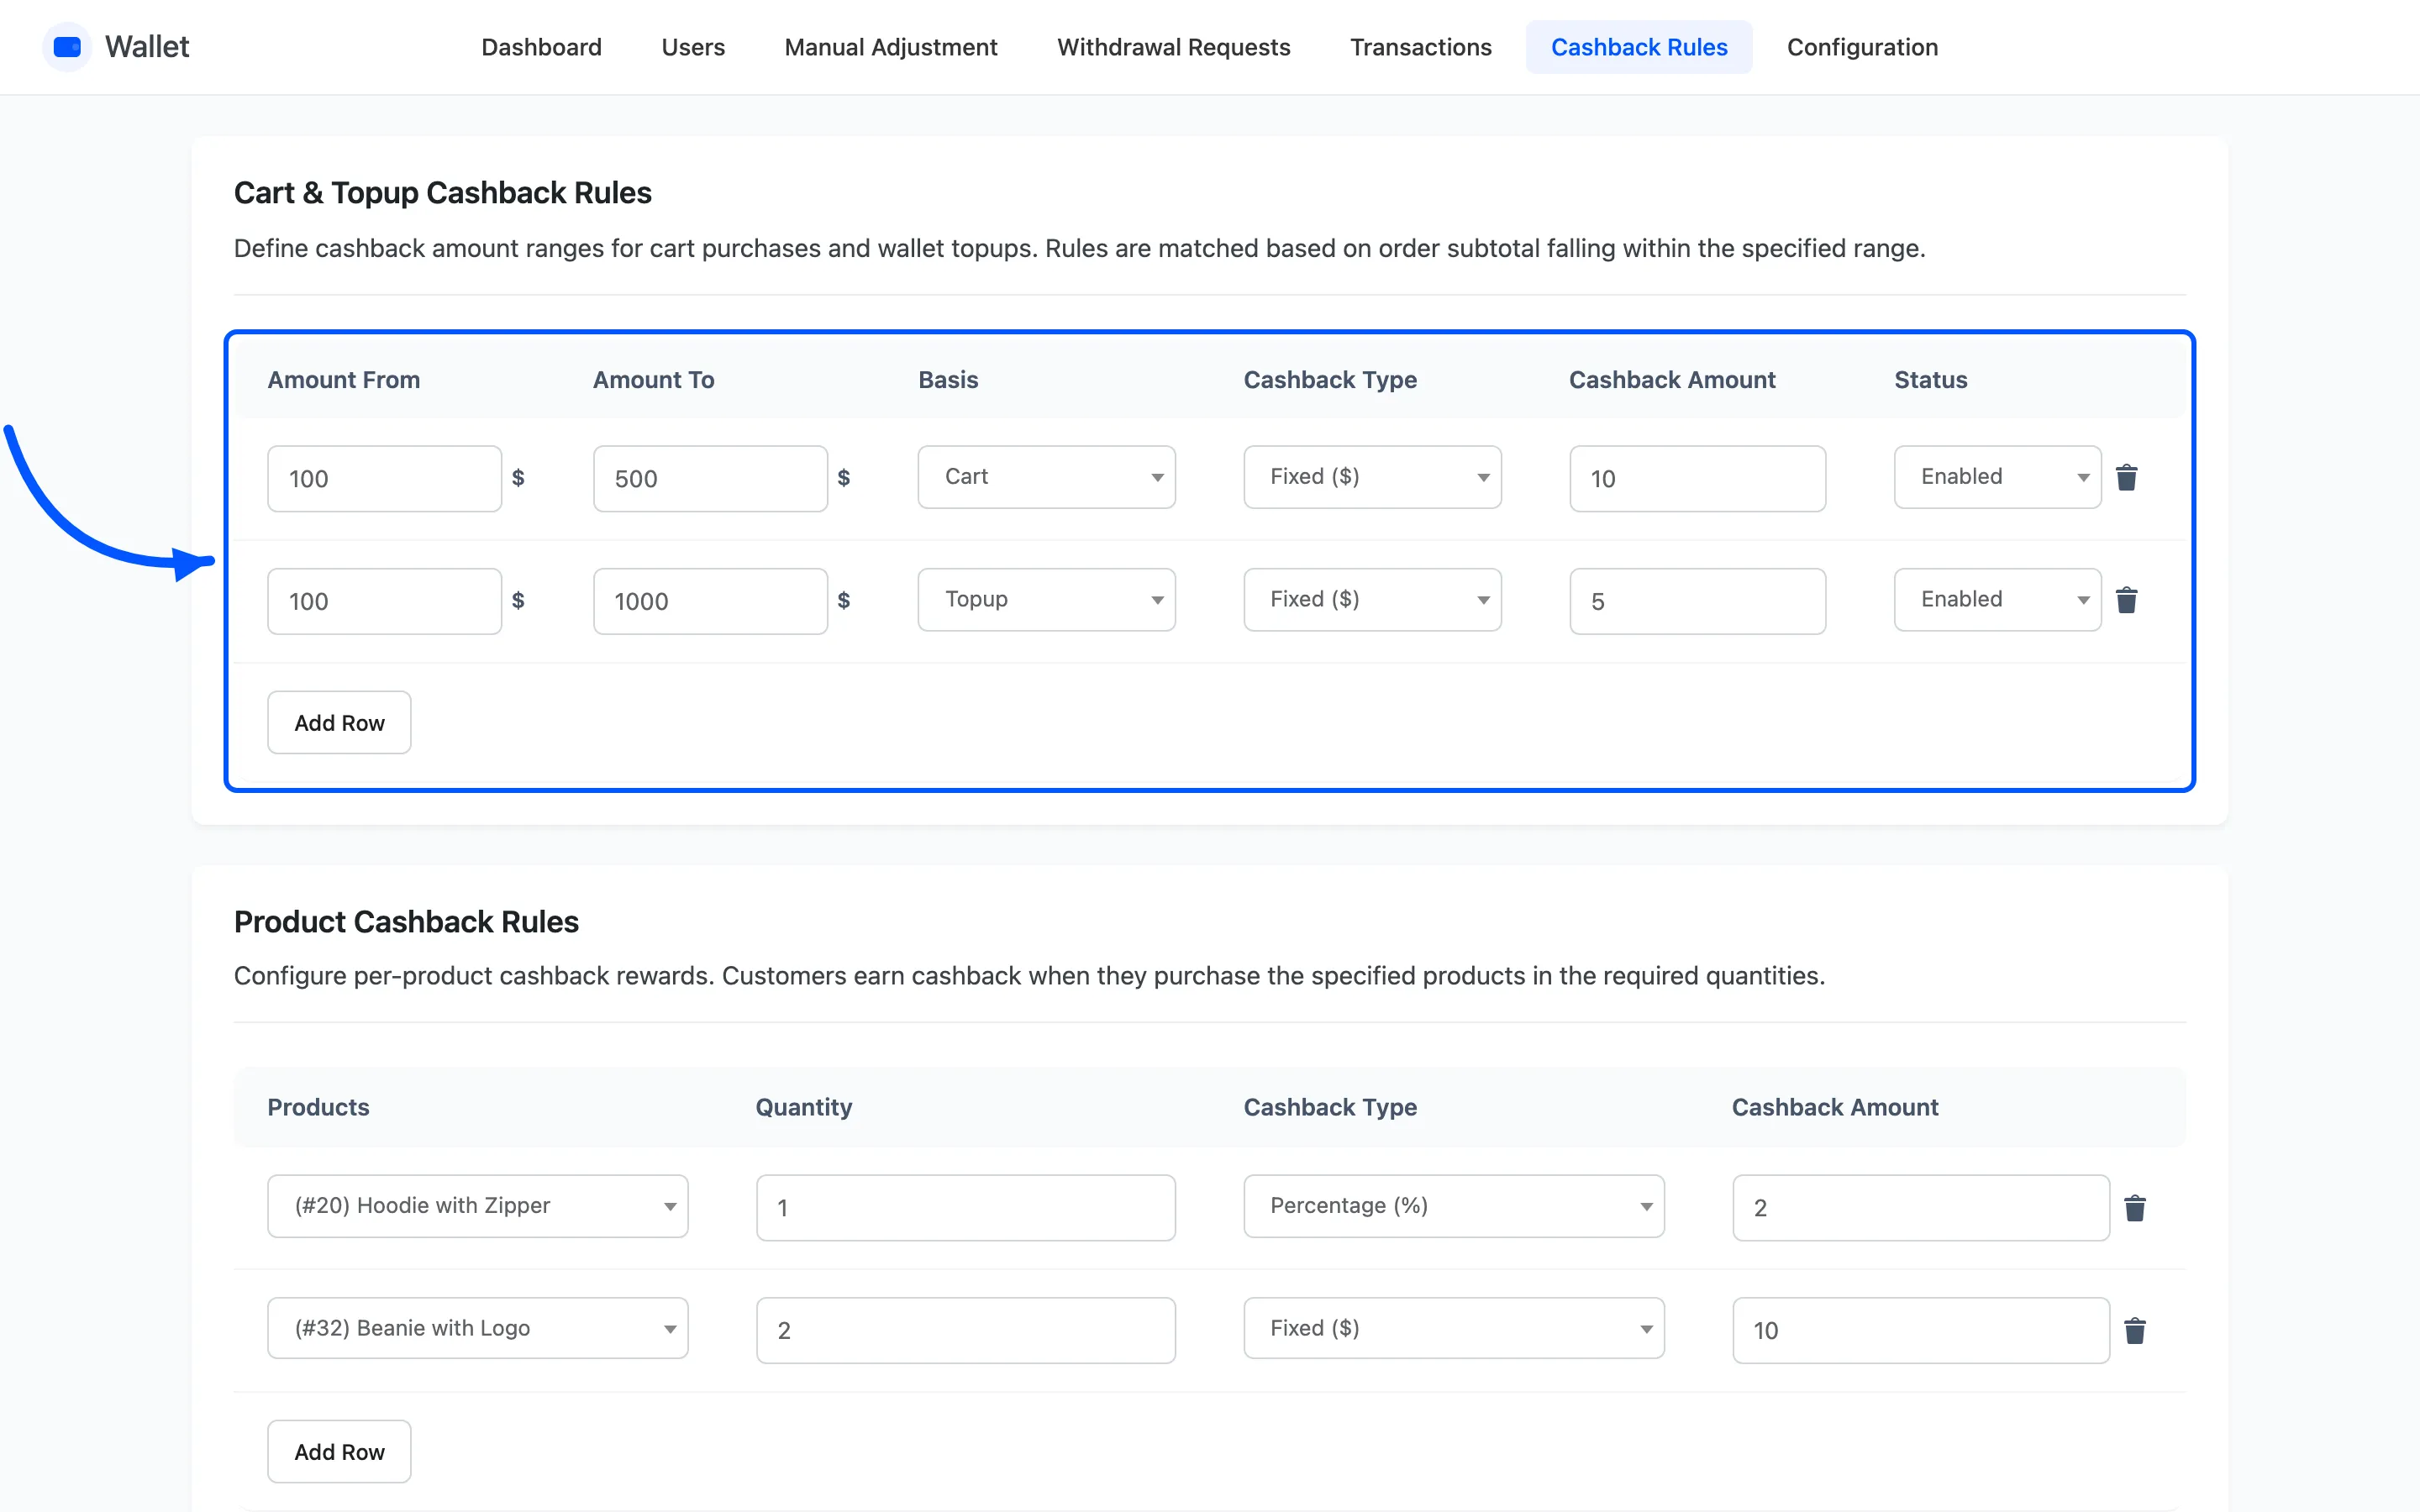The height and width of the screenshot is (1512, 2420).
Task: Click Cashback Amount field in Cart row
Action: 1697,479
